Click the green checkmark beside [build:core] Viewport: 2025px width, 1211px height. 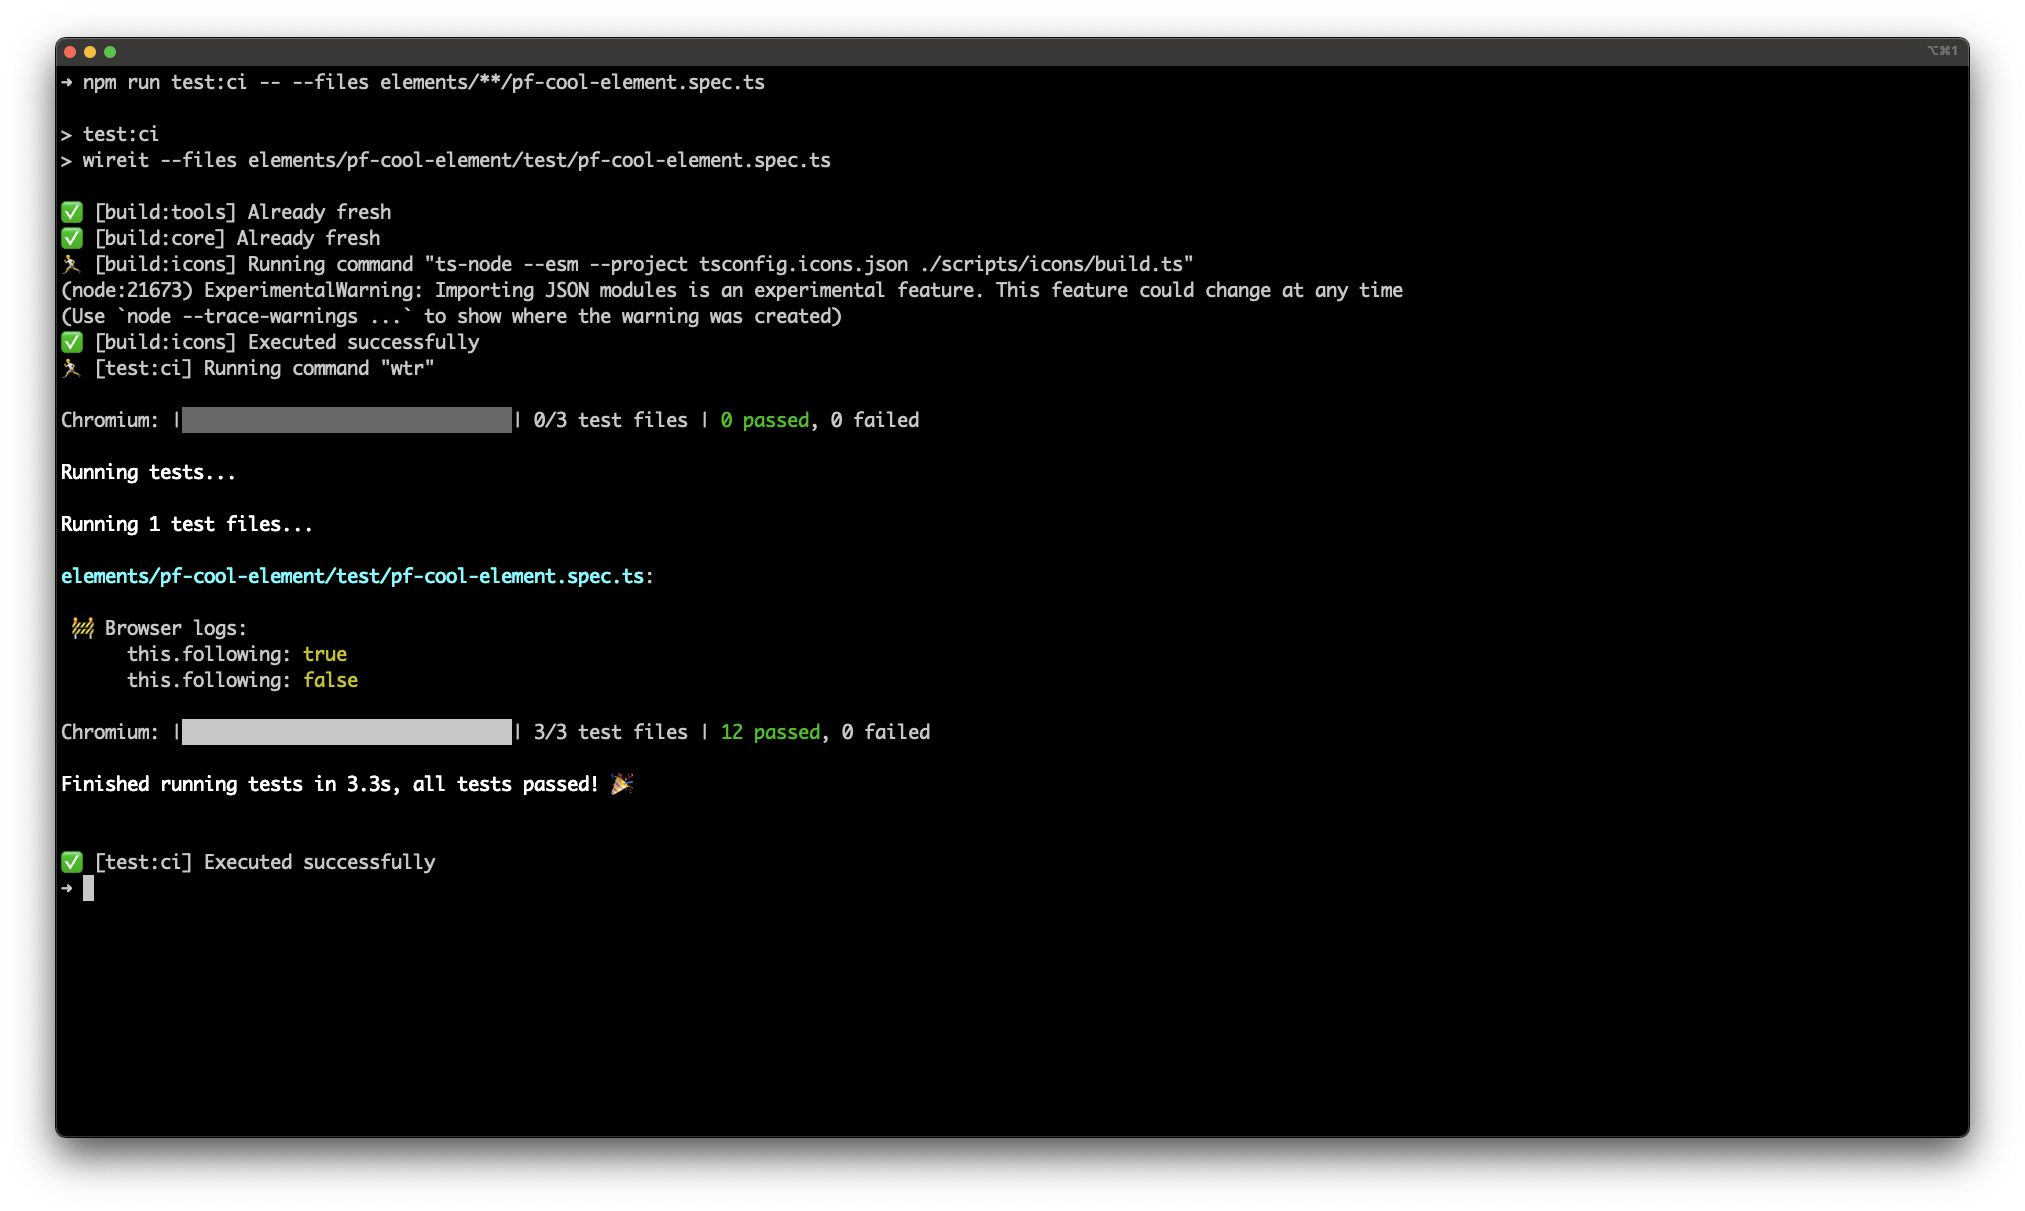coord(71,238)
